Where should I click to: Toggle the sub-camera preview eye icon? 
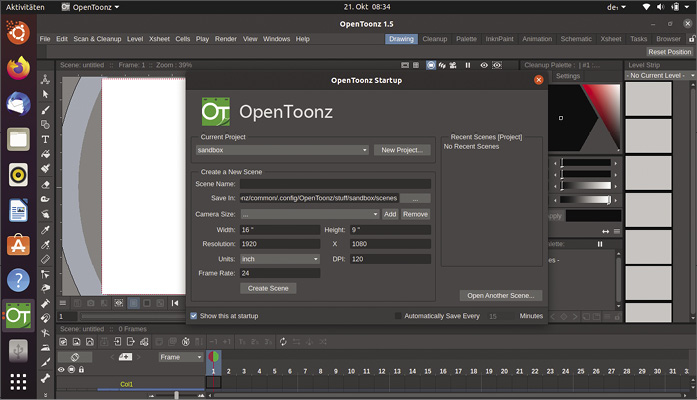point(497,65)
